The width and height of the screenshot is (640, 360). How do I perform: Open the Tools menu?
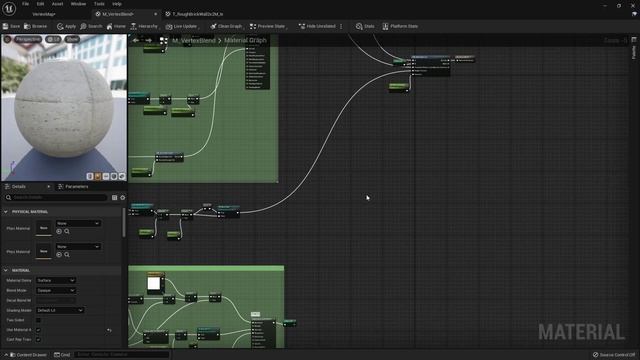tap(99, 4)
